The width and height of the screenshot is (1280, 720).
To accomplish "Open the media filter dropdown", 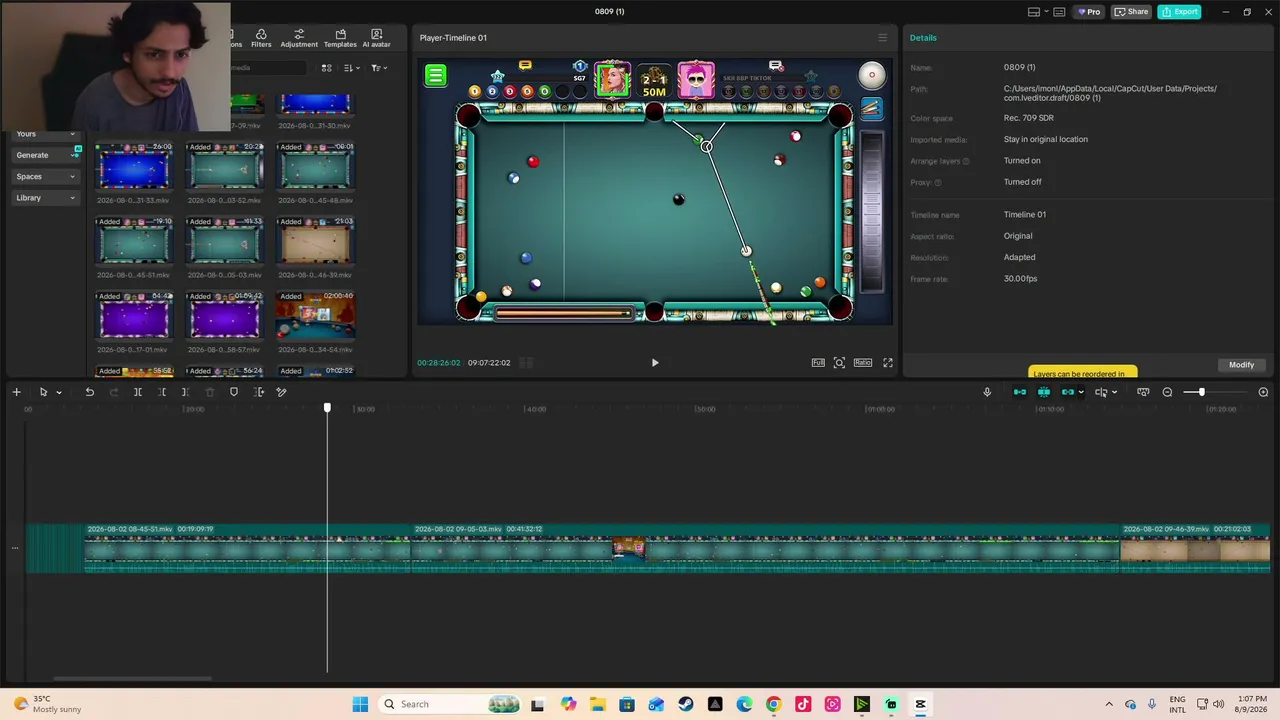I will (x=378, y=68).
